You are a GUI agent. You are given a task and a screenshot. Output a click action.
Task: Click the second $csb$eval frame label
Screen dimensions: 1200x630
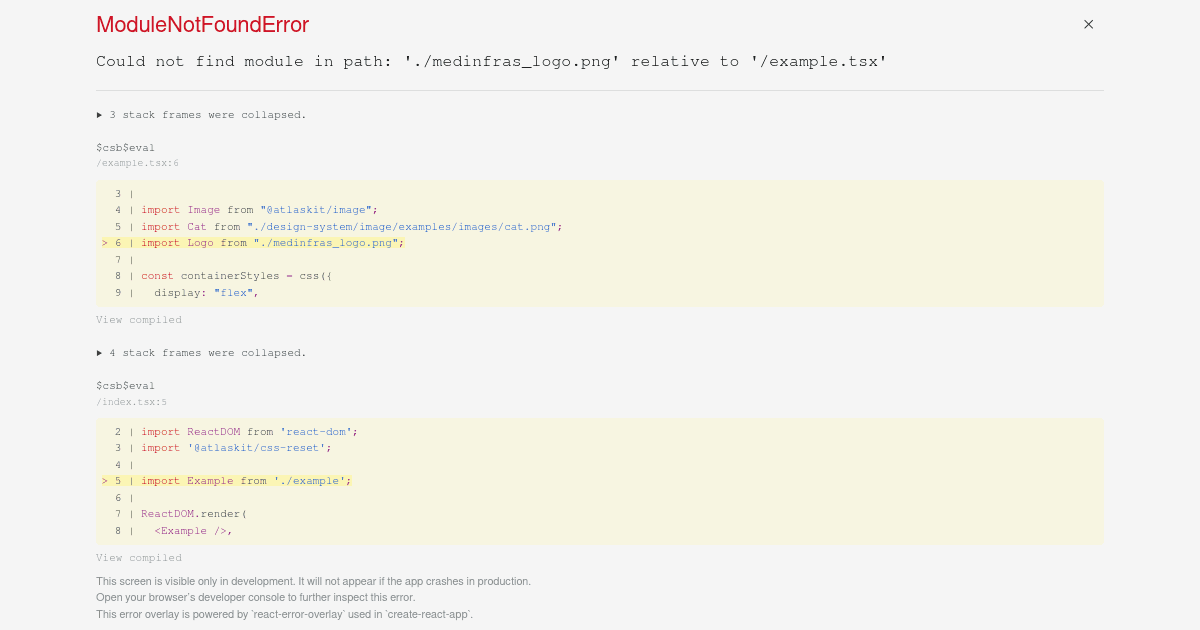(125, 385)
